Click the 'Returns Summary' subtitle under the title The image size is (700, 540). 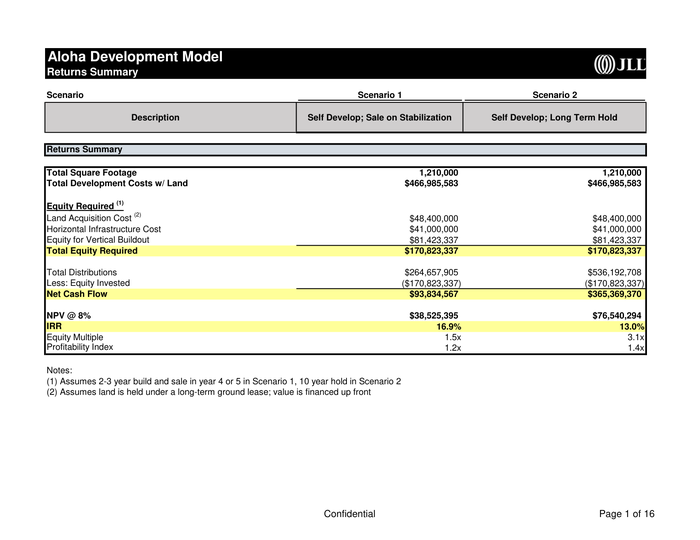tap(92, 72)
